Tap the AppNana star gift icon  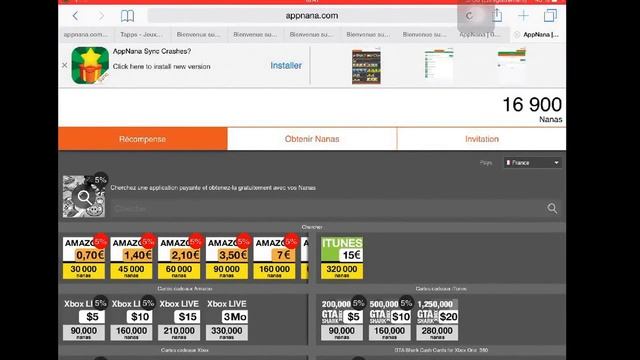(x=90, y=65)
